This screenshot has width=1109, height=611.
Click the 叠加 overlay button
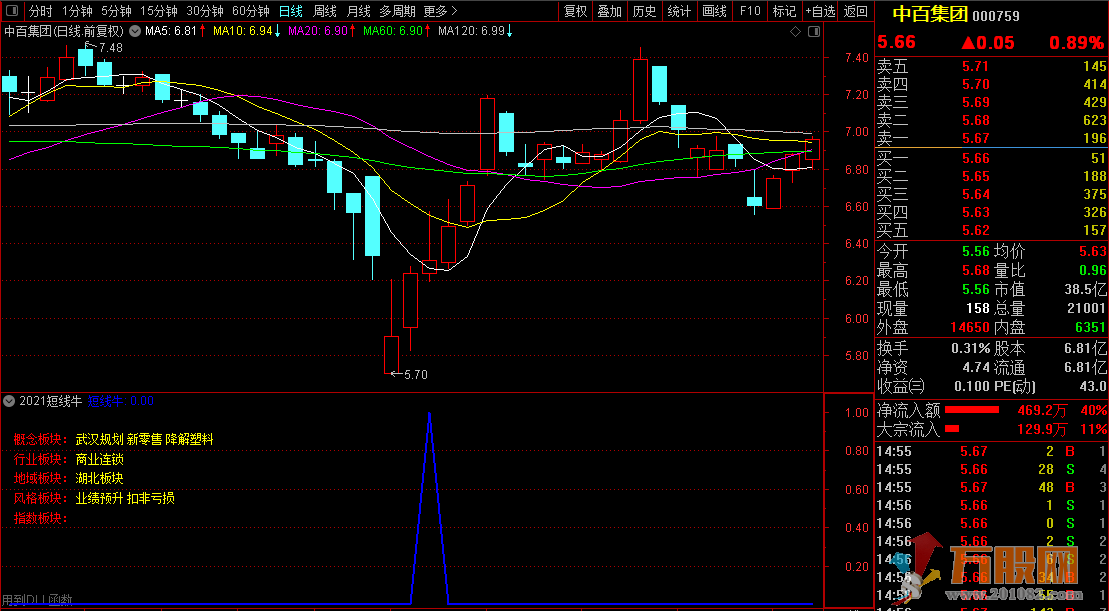[x=610, y=11]
